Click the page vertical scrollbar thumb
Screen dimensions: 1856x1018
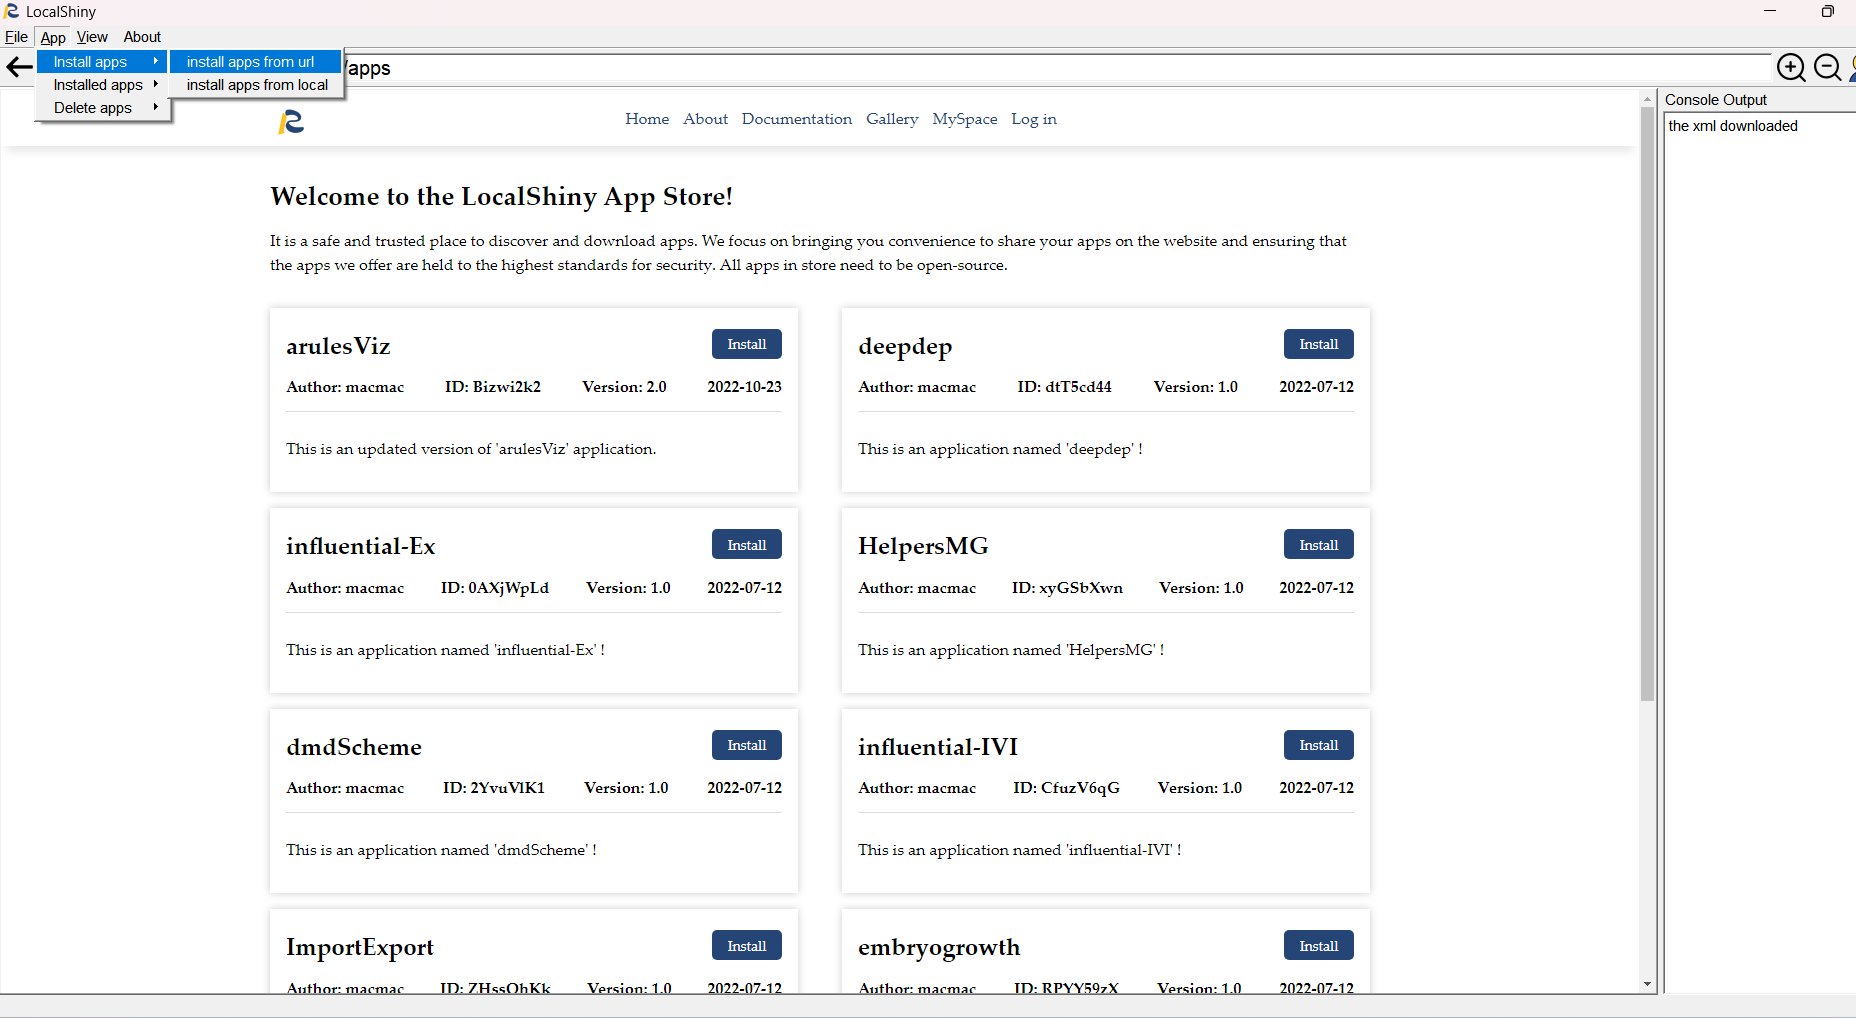tap(1647, 403)
